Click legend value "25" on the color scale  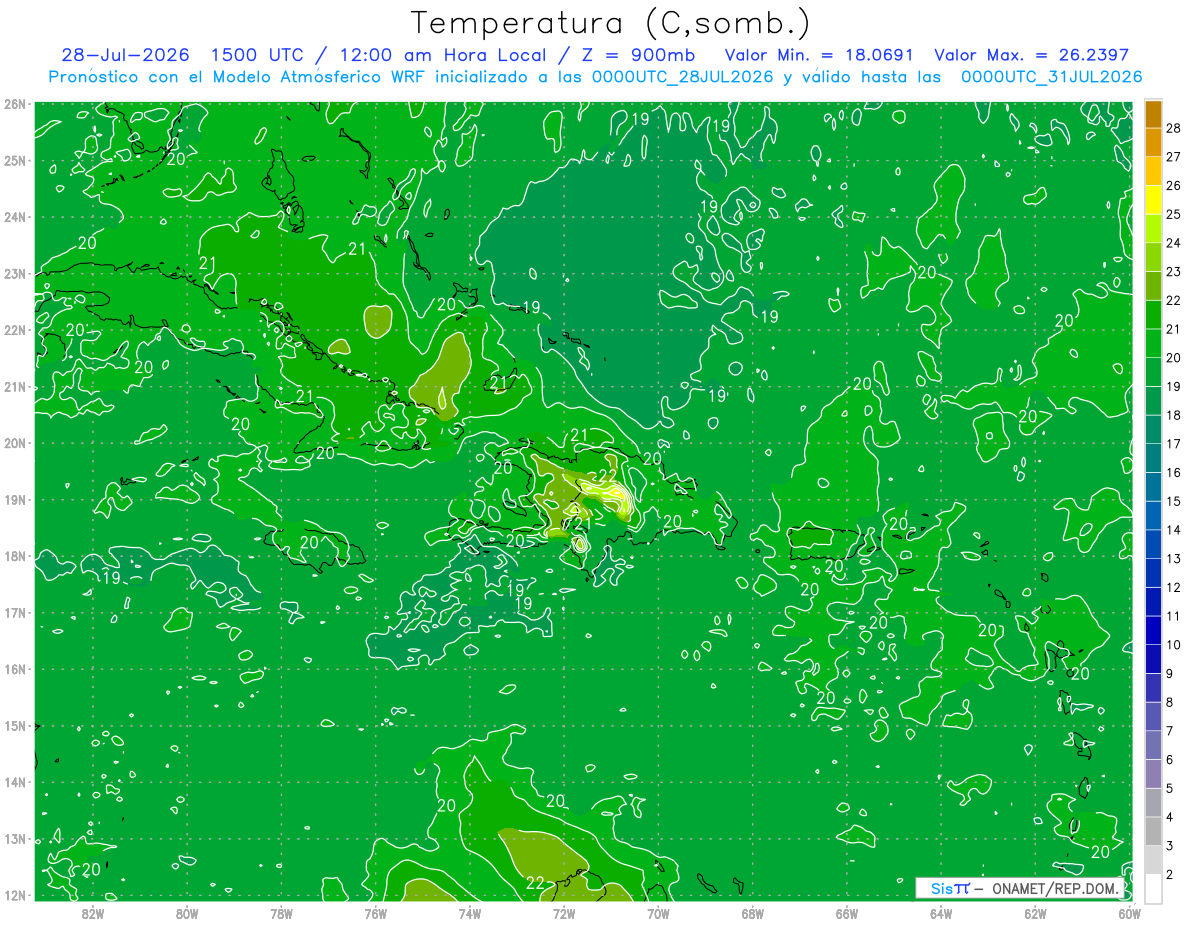(x=1173, y=214)
